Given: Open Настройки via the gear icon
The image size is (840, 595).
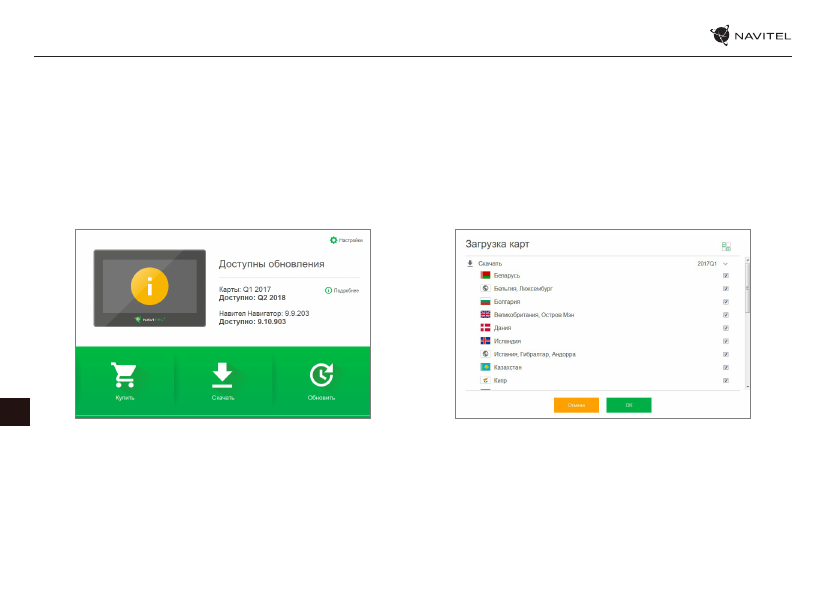Looking at the screenshot, I should coord(334,240).
